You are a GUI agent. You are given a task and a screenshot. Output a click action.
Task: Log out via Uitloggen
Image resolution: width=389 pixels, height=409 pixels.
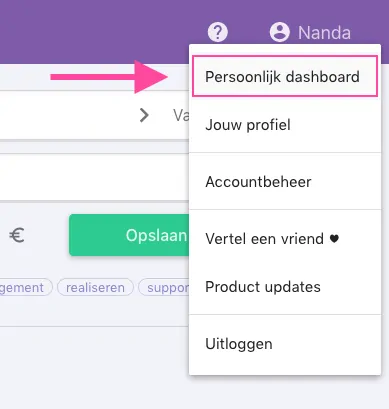(285, 344)
